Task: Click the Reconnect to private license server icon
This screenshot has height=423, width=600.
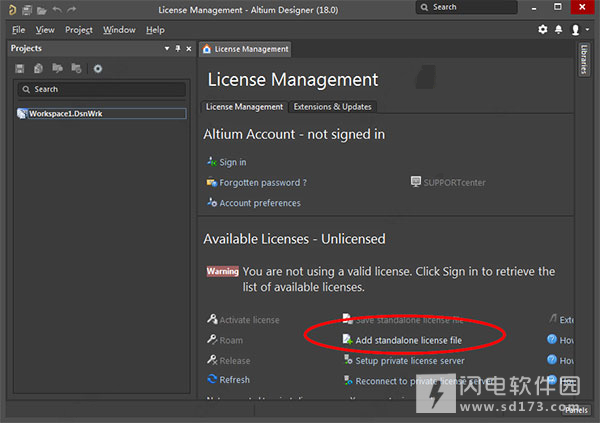Action: (x=348, y=380)
